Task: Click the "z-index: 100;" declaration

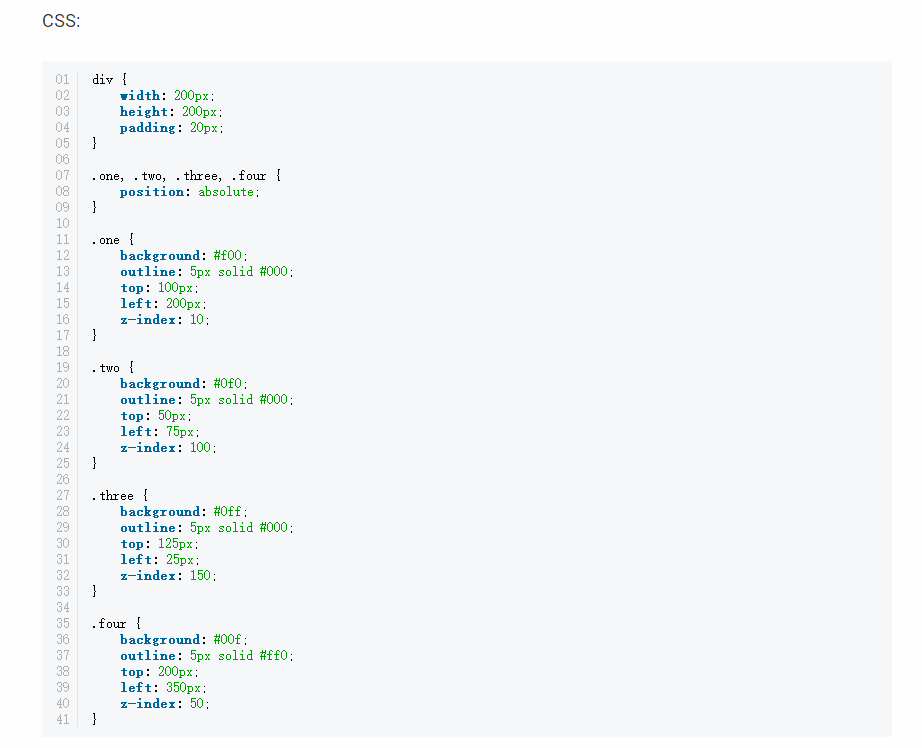Action: tap(168, 448)
